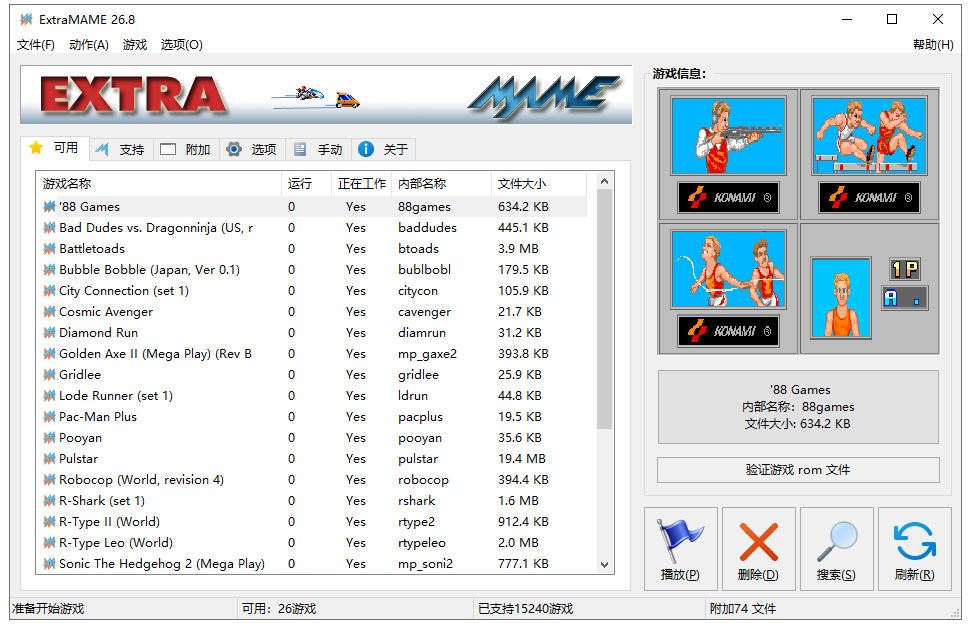Click the ExtraMAME title bar app icon

(26, 20)
